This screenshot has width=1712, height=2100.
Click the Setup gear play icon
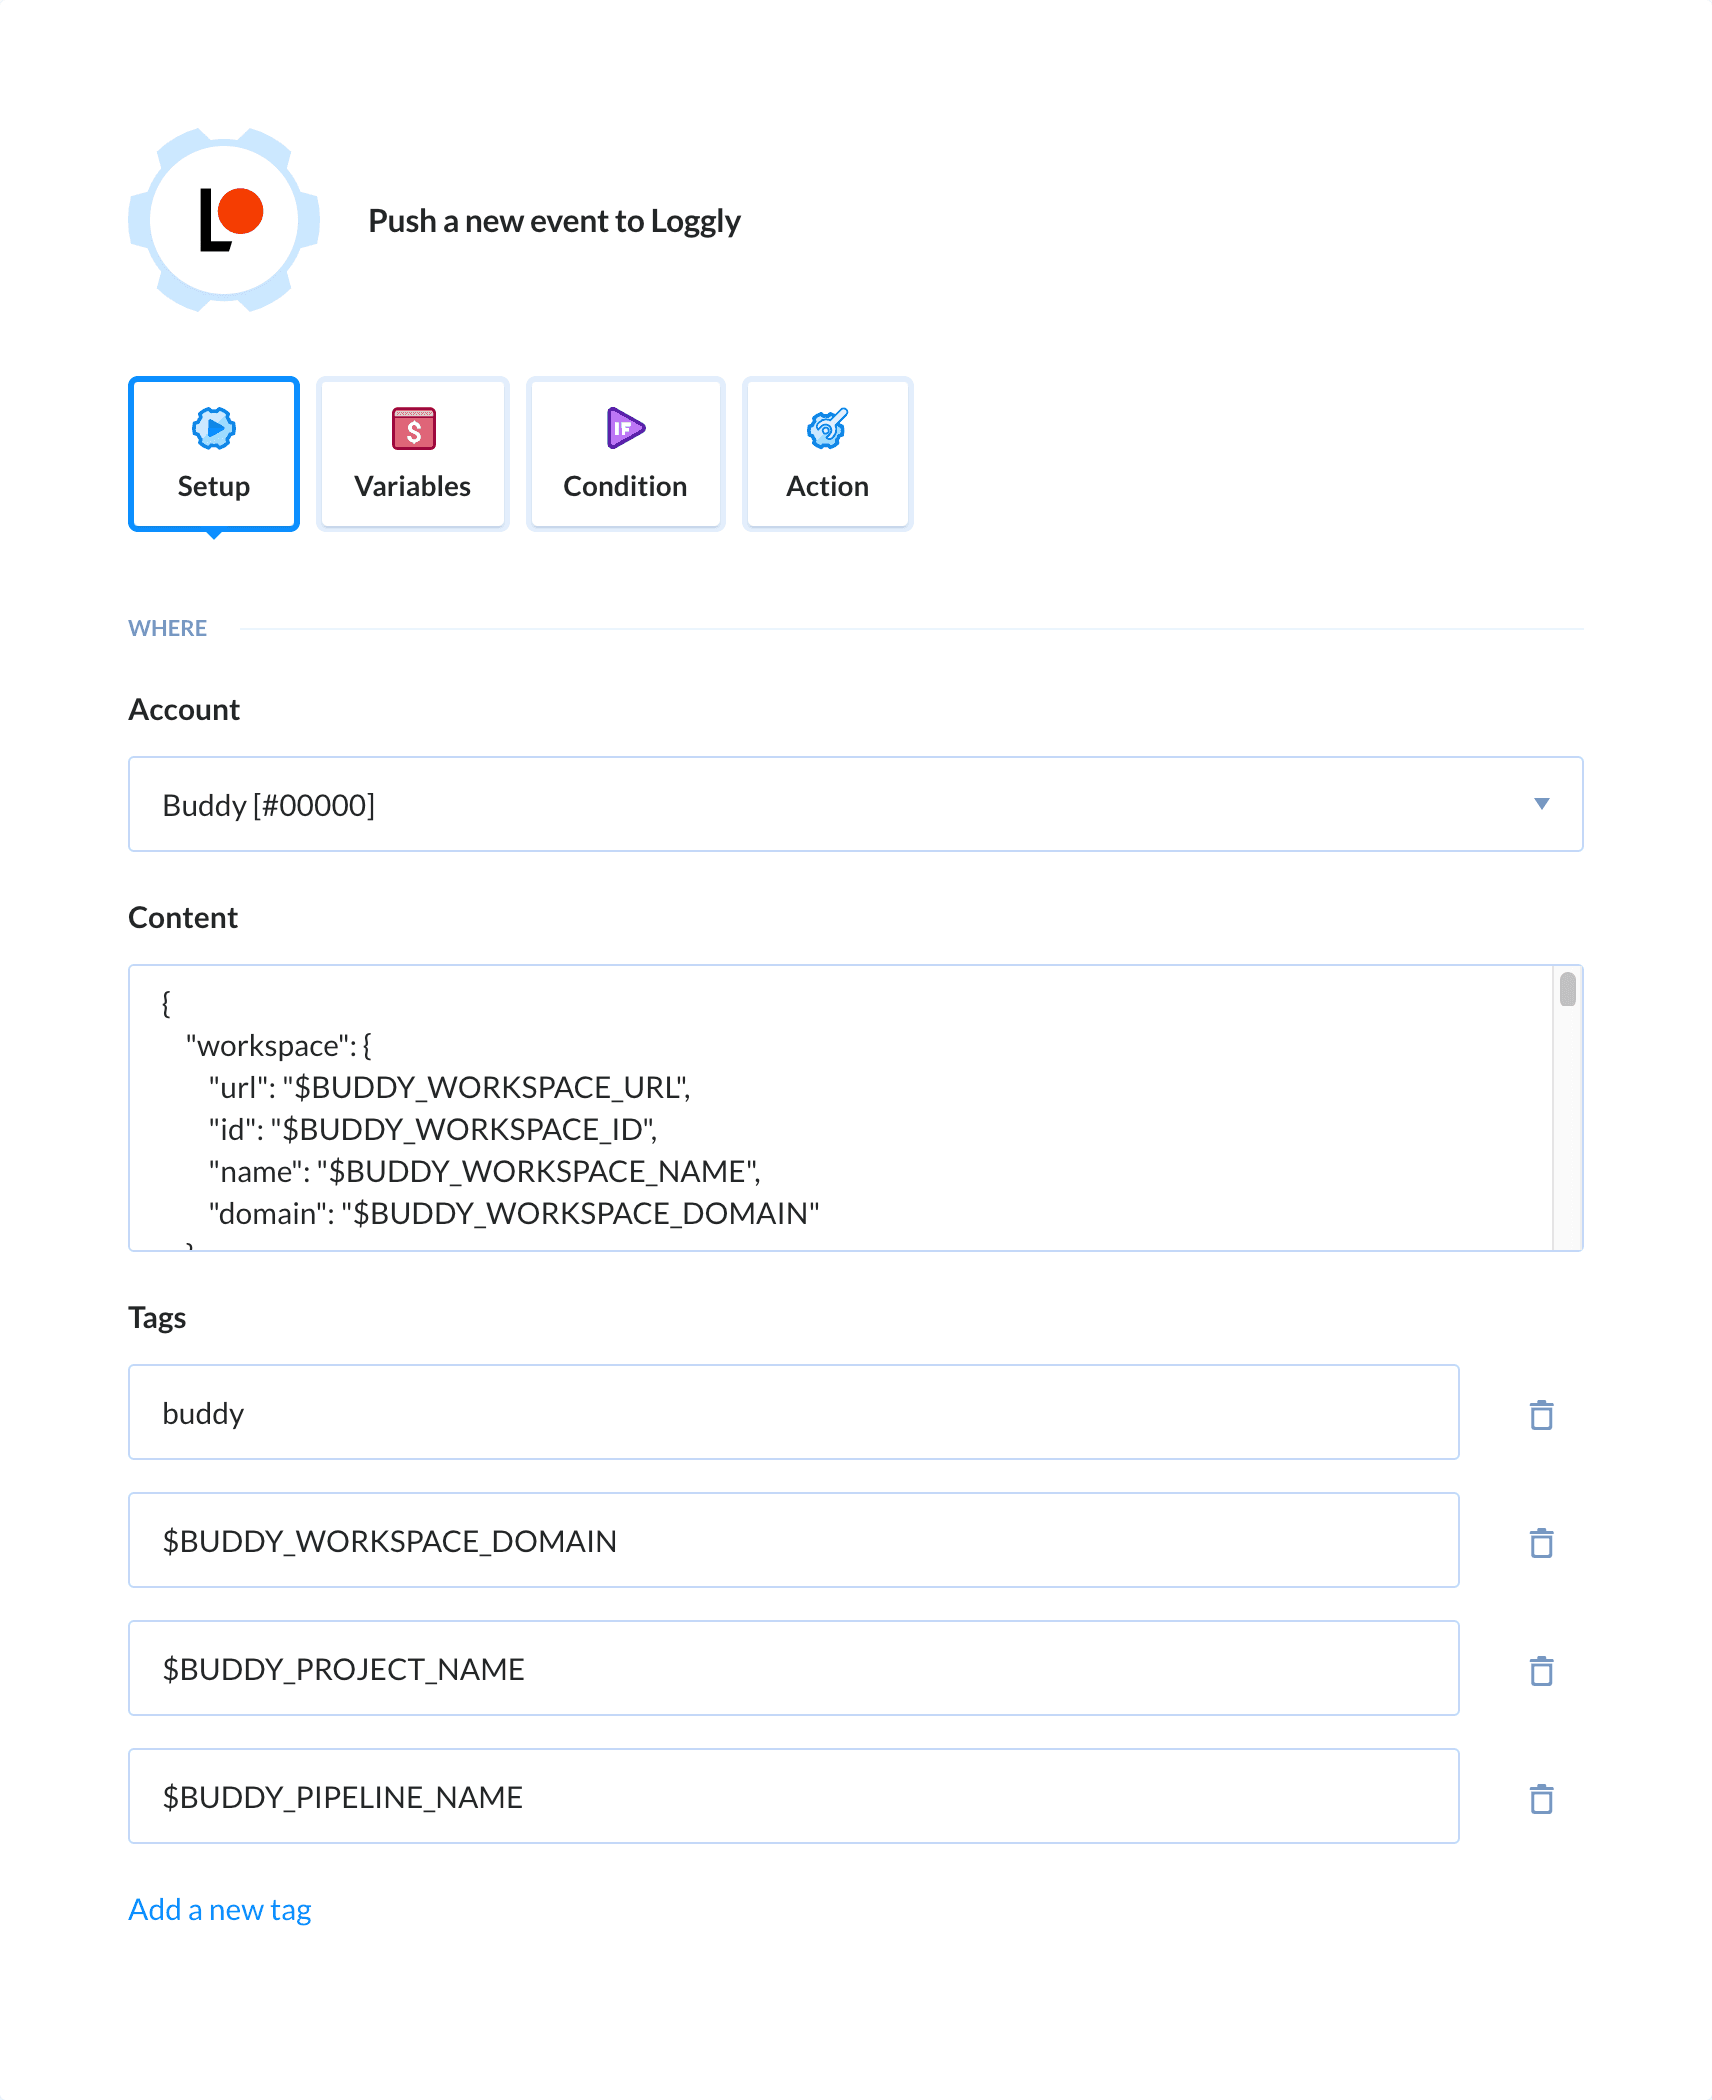pyautogui.click(x=214, y=429)
